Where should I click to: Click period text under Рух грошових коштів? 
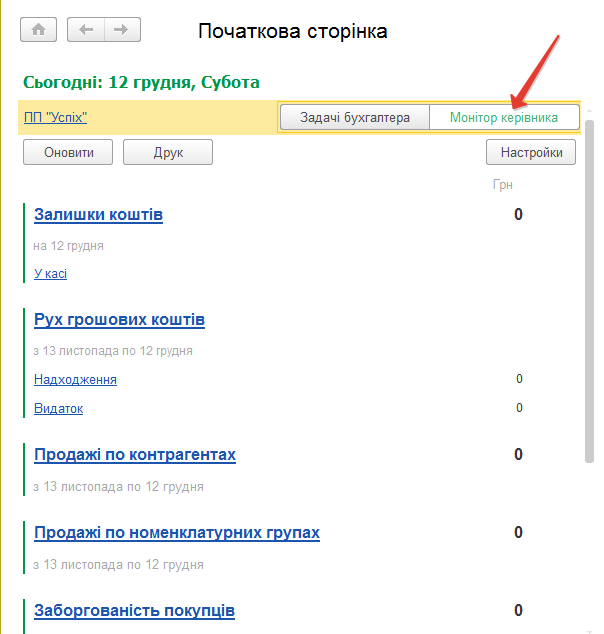tap(113, 351)
